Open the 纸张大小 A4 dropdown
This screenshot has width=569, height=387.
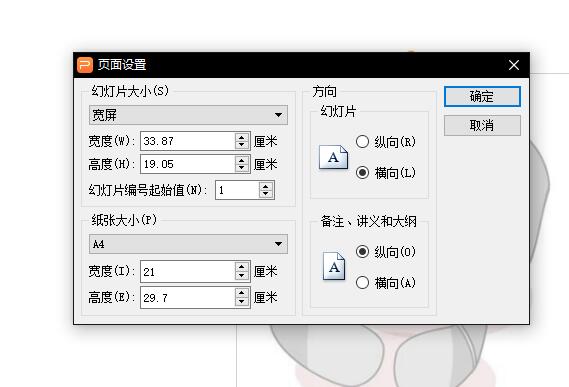(188, 244)
